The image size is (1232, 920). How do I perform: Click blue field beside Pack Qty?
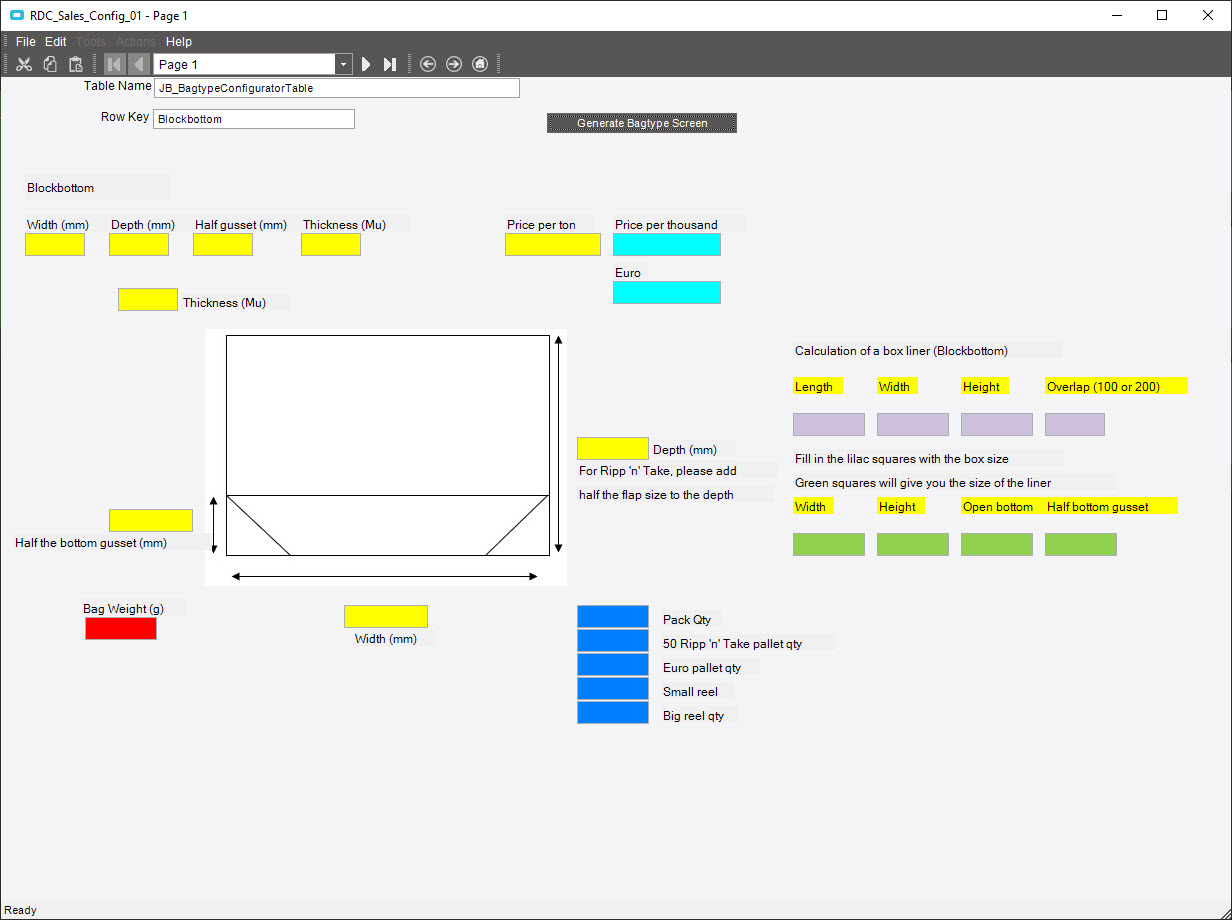(613, 617)
